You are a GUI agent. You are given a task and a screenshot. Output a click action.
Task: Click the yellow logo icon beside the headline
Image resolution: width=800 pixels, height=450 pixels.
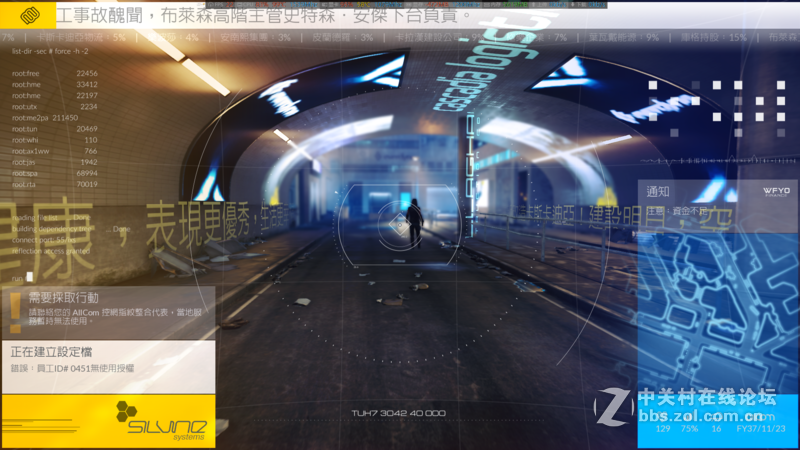[x=30, y=16]
